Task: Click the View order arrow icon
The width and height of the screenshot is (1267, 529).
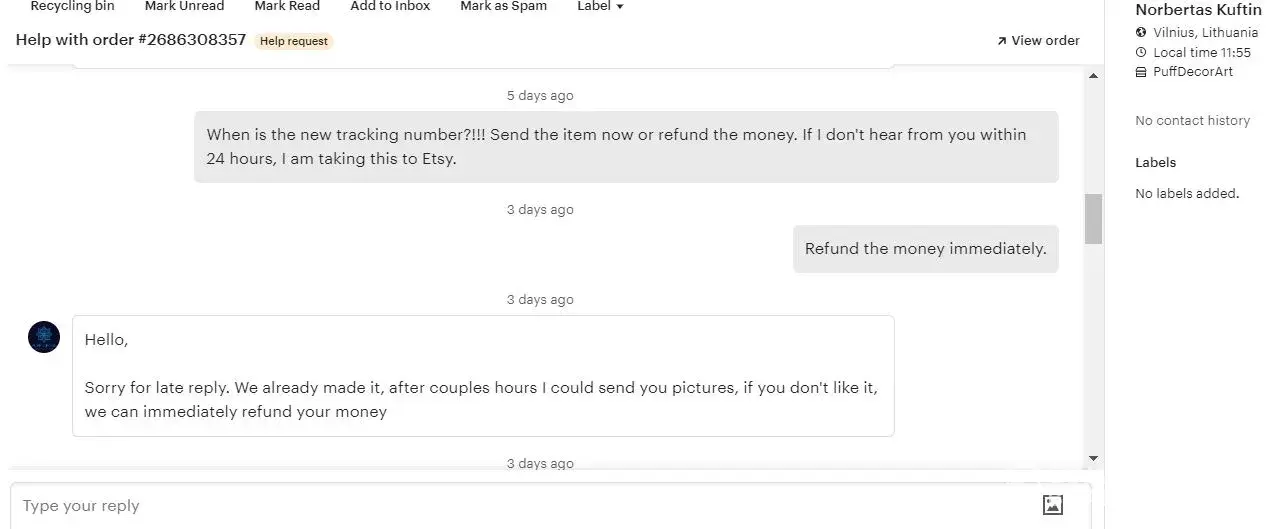Action: click(x=1001, y=41)
